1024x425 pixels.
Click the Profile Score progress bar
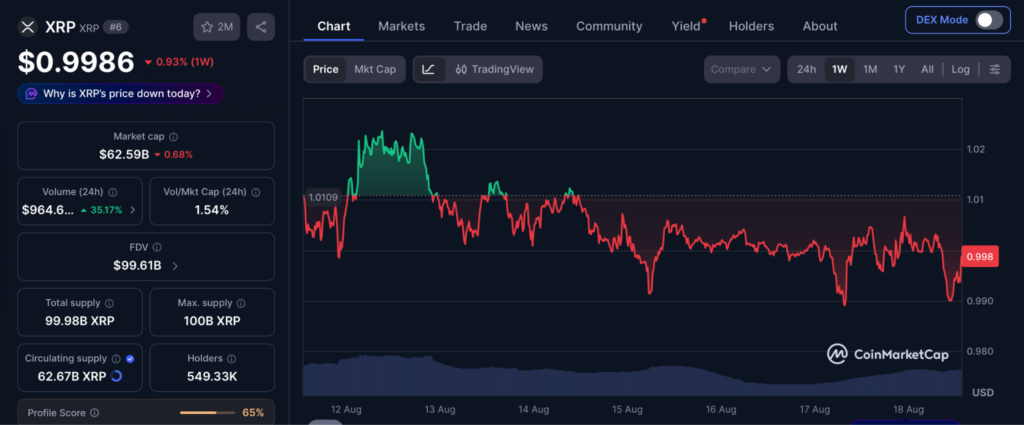(x=207, y=413)
